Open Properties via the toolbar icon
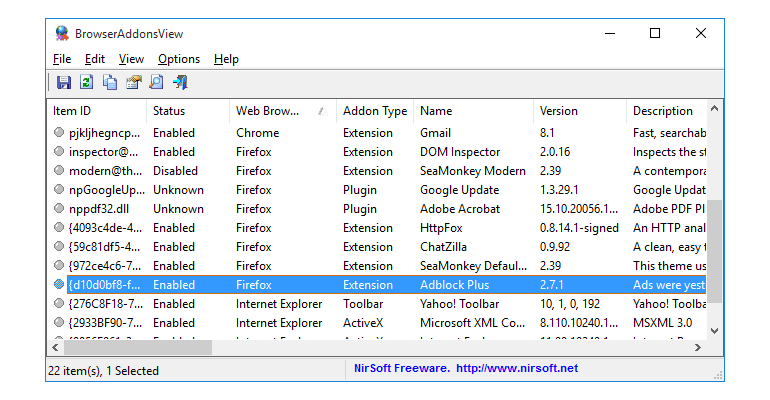This screenshot has height=400, width=770. tap(133, 83)
